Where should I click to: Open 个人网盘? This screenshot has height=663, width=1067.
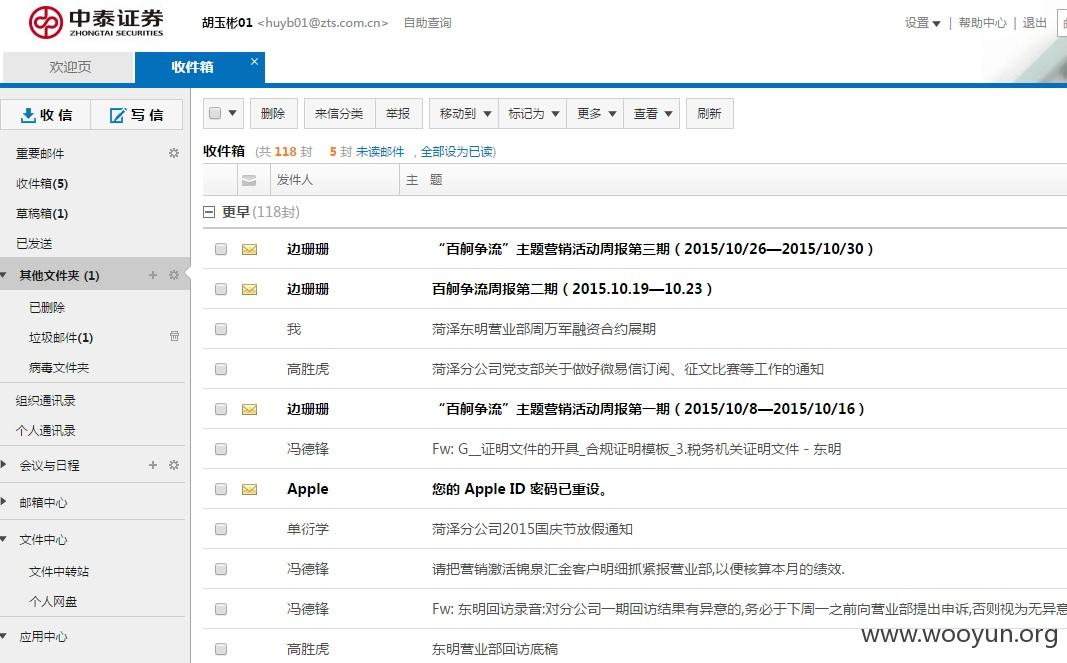53,602
